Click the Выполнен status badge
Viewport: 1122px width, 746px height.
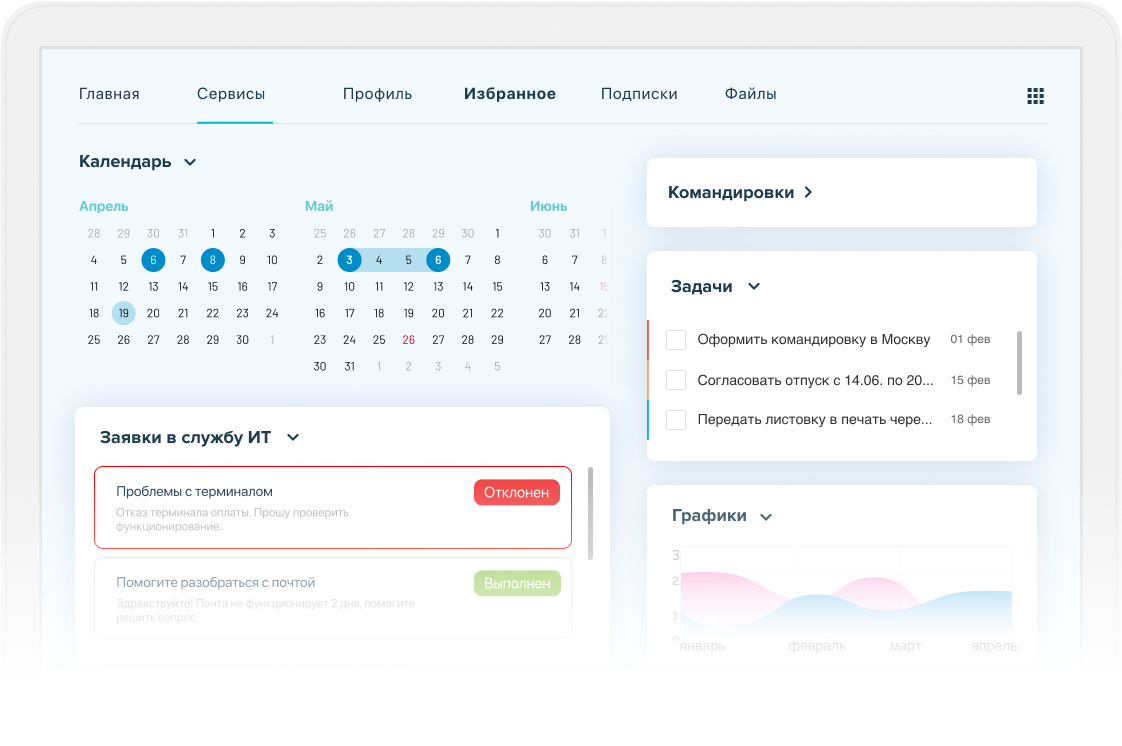(x=516, y=583)
